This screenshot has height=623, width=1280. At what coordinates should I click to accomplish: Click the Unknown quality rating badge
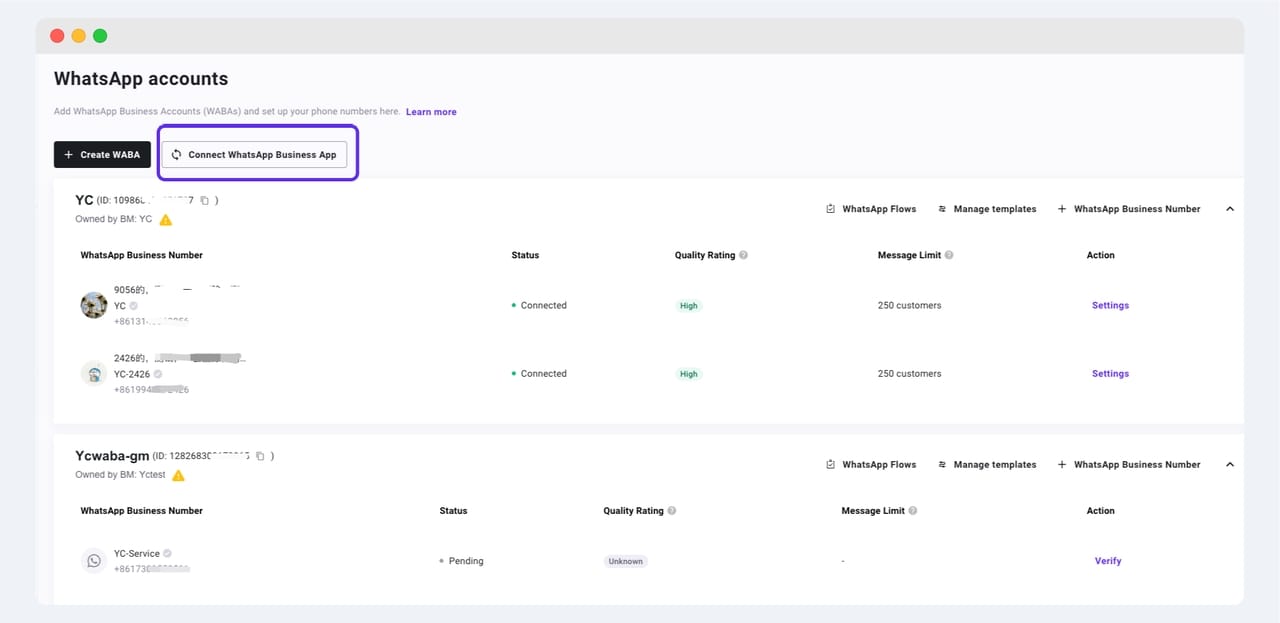[626, 561]
